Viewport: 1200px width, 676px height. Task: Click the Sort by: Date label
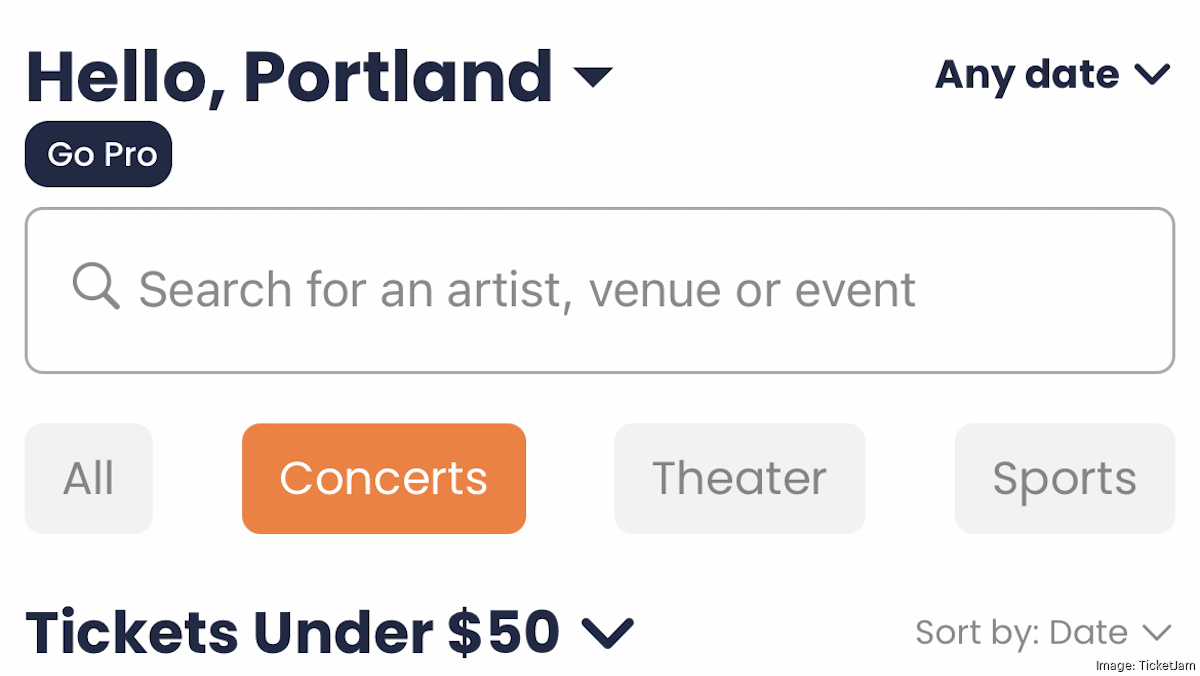(1020, 632)
